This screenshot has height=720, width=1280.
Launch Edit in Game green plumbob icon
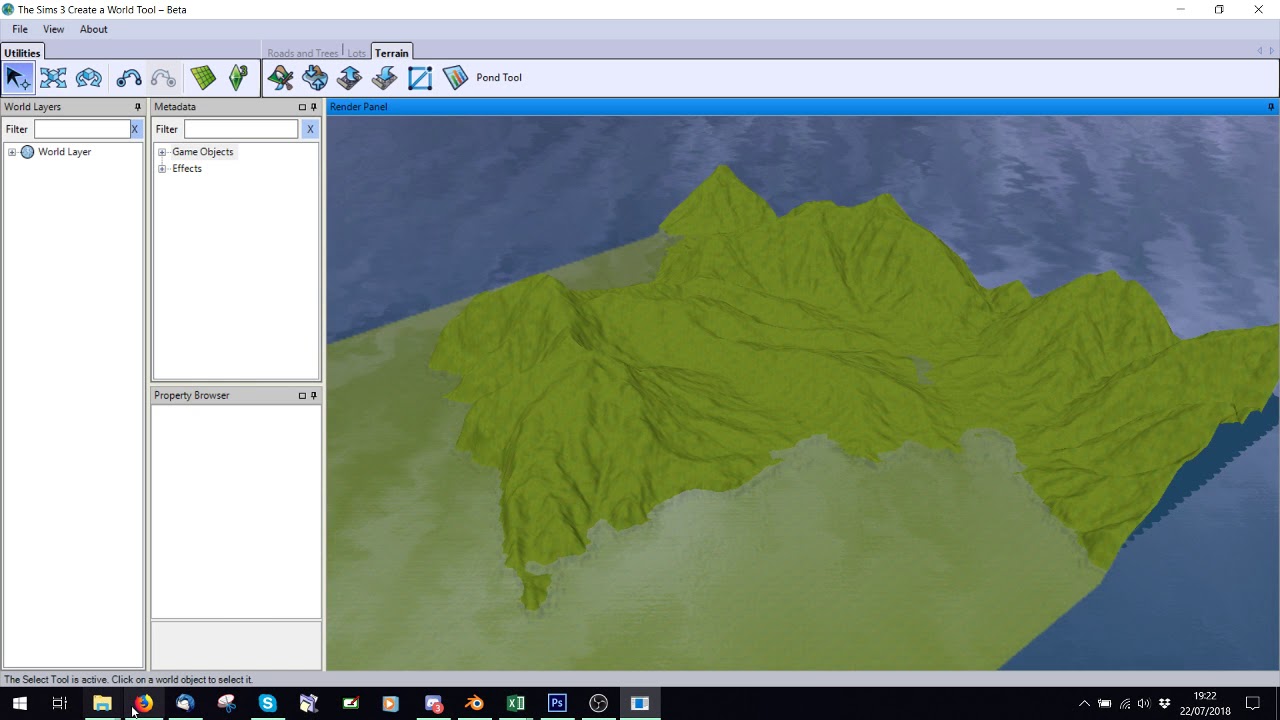coord(238,78)
